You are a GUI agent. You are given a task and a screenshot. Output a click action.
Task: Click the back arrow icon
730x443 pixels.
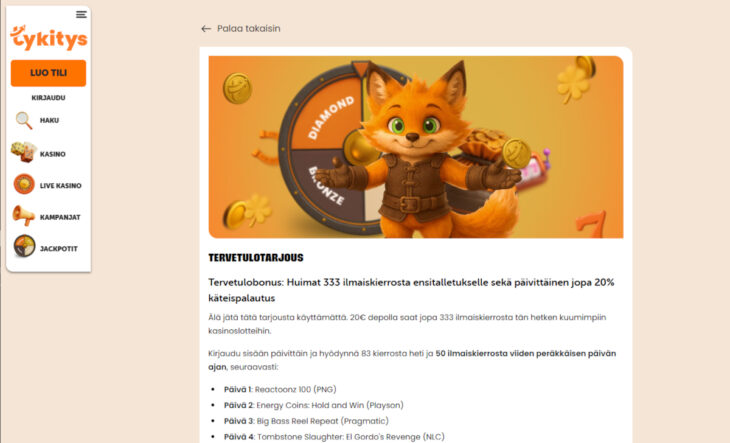(x=206, y=29)
